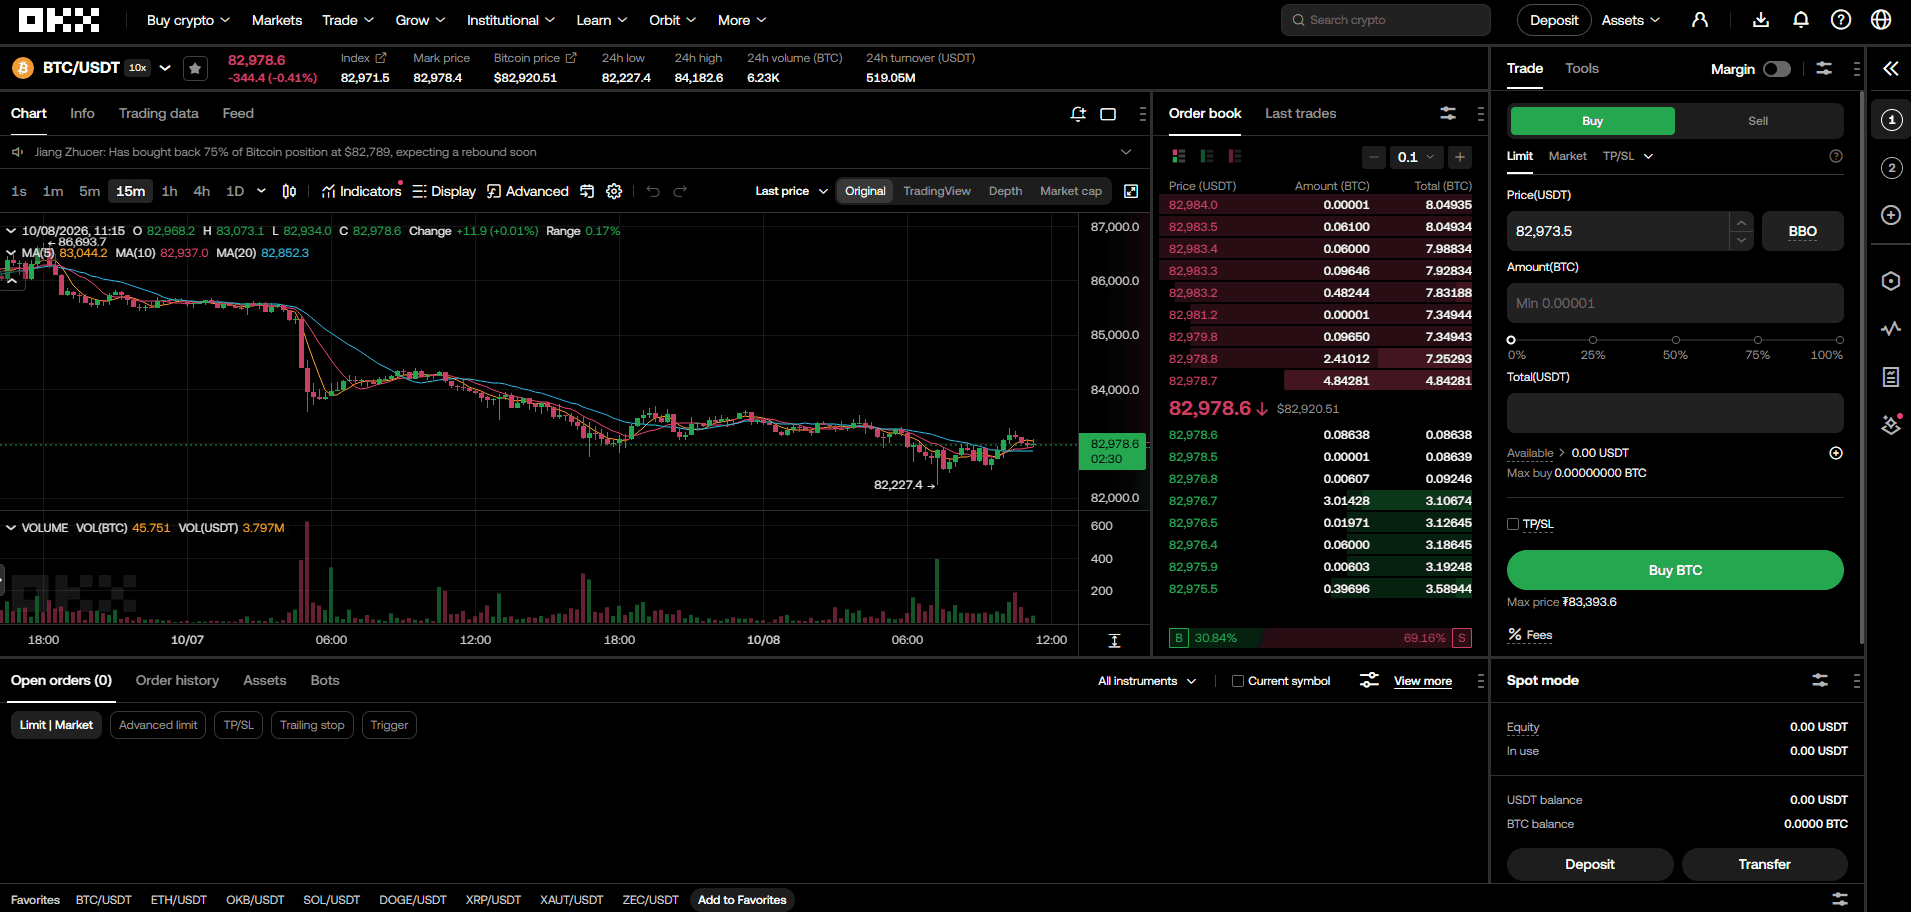Open trade panel settings sliders icon
The height and width of the screenshot is (912, 1911).
[x=1824, y=68]
